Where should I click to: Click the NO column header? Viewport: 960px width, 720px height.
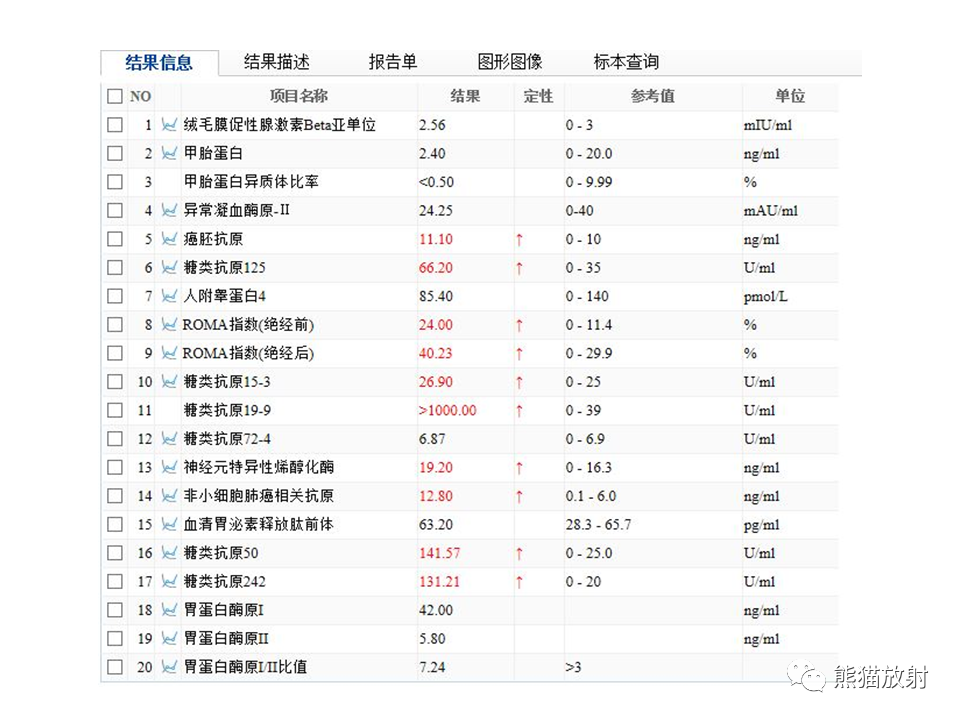[x=140, y=97]
